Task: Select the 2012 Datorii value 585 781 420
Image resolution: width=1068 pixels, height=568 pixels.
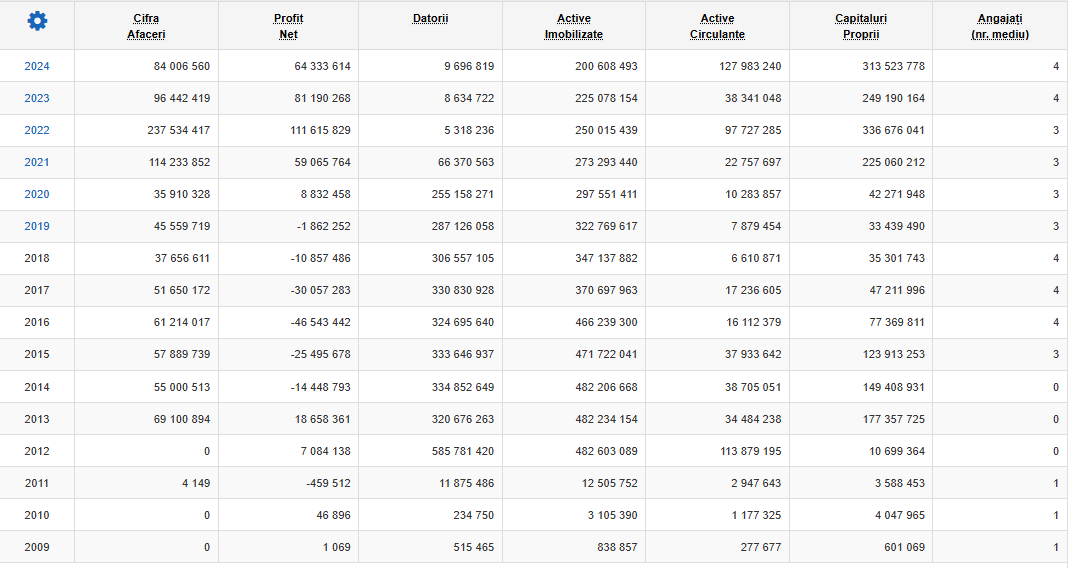Action: coord(462,451)
